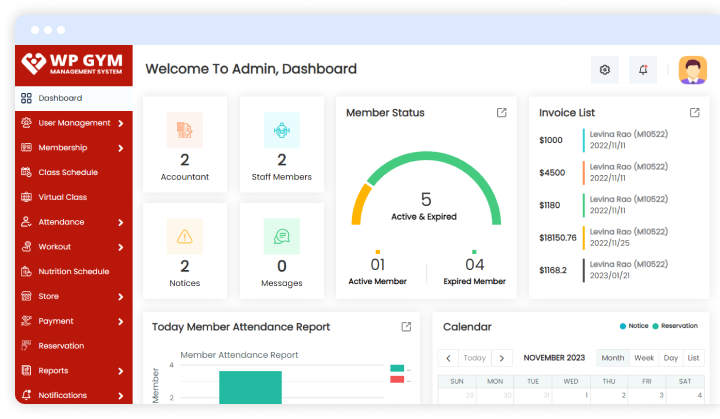Expand Store chevron
The height and width of the screenshot is (419, 720).
[x=121, y=297]
